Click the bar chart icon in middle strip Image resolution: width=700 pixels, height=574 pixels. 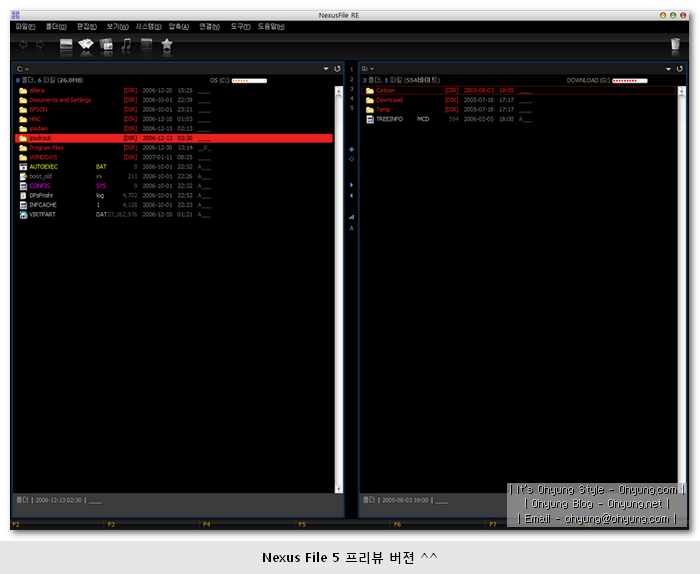(351, 217)
